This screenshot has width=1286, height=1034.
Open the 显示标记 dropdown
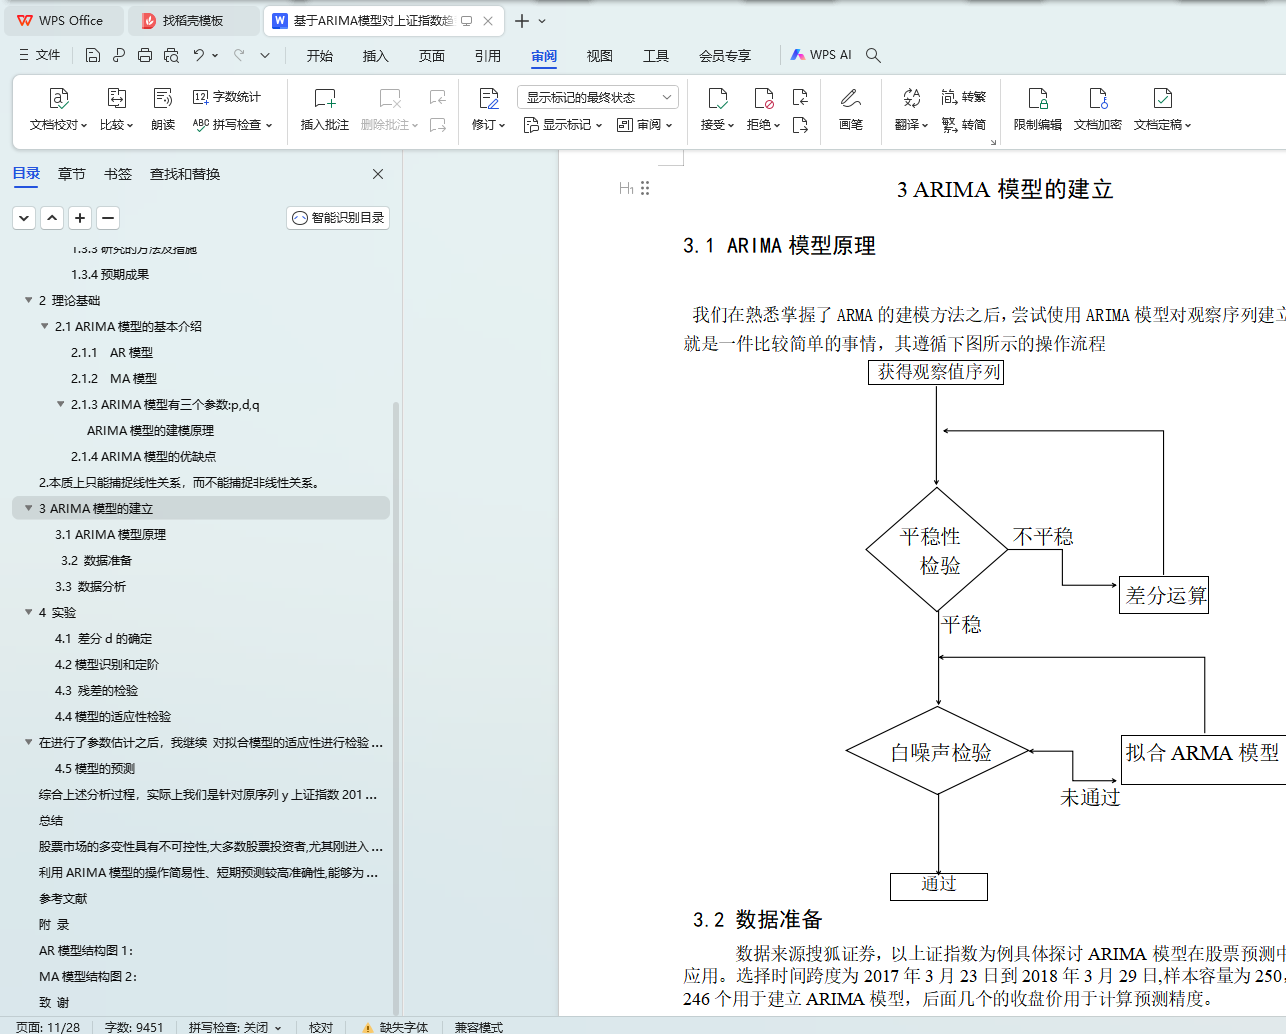click(x=563, y=125)
